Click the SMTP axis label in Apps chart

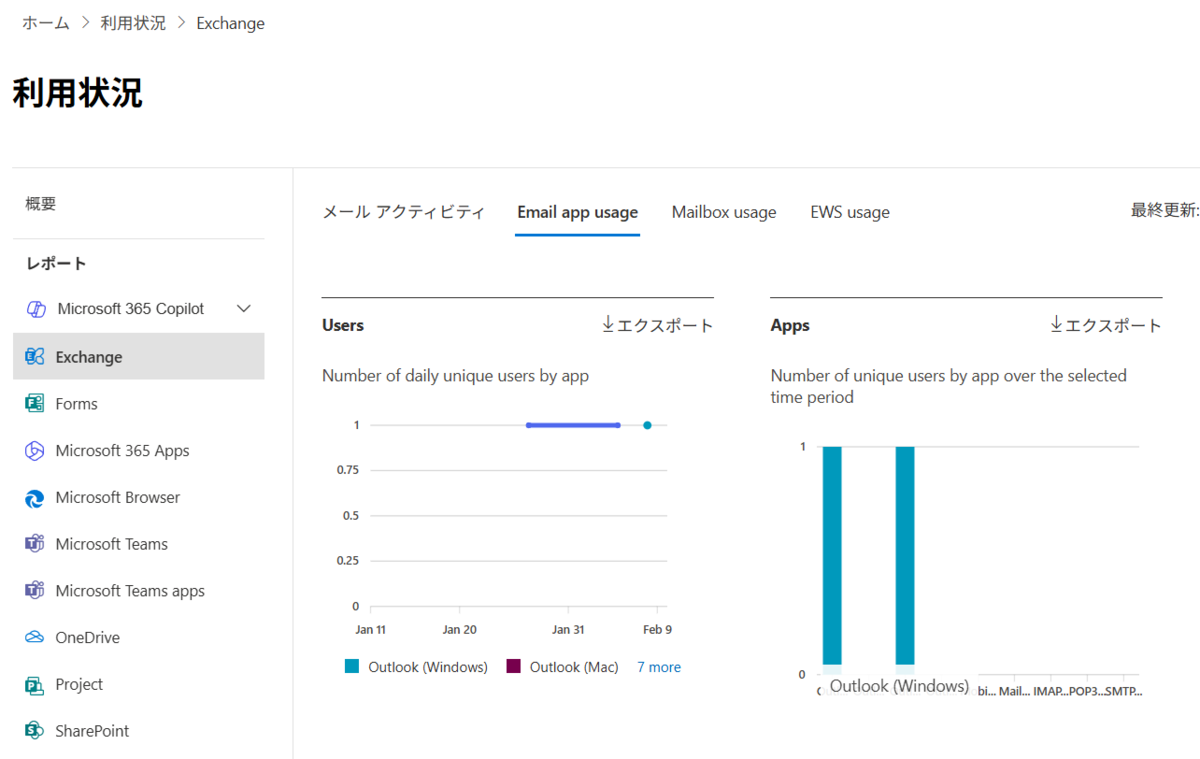(x=1123, y=691)
